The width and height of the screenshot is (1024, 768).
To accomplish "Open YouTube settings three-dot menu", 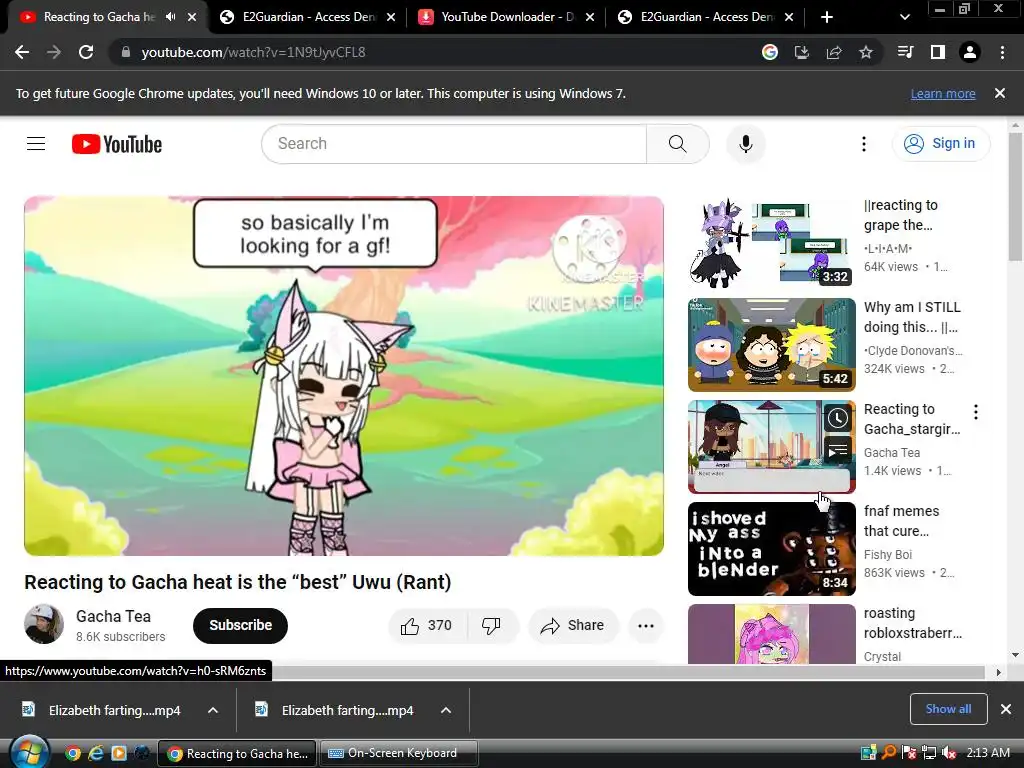I will (863, 144).
